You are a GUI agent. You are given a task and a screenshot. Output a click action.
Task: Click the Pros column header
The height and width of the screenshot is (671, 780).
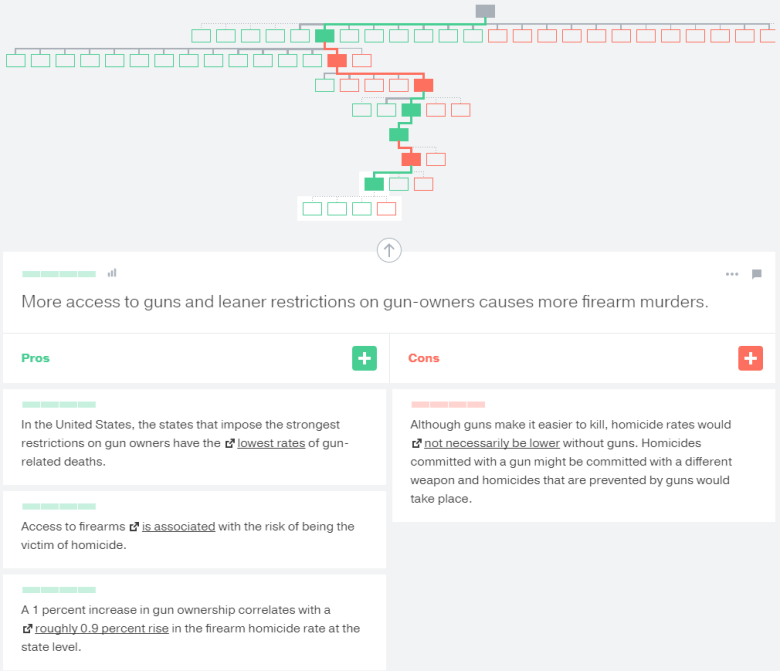pos(36,358)
